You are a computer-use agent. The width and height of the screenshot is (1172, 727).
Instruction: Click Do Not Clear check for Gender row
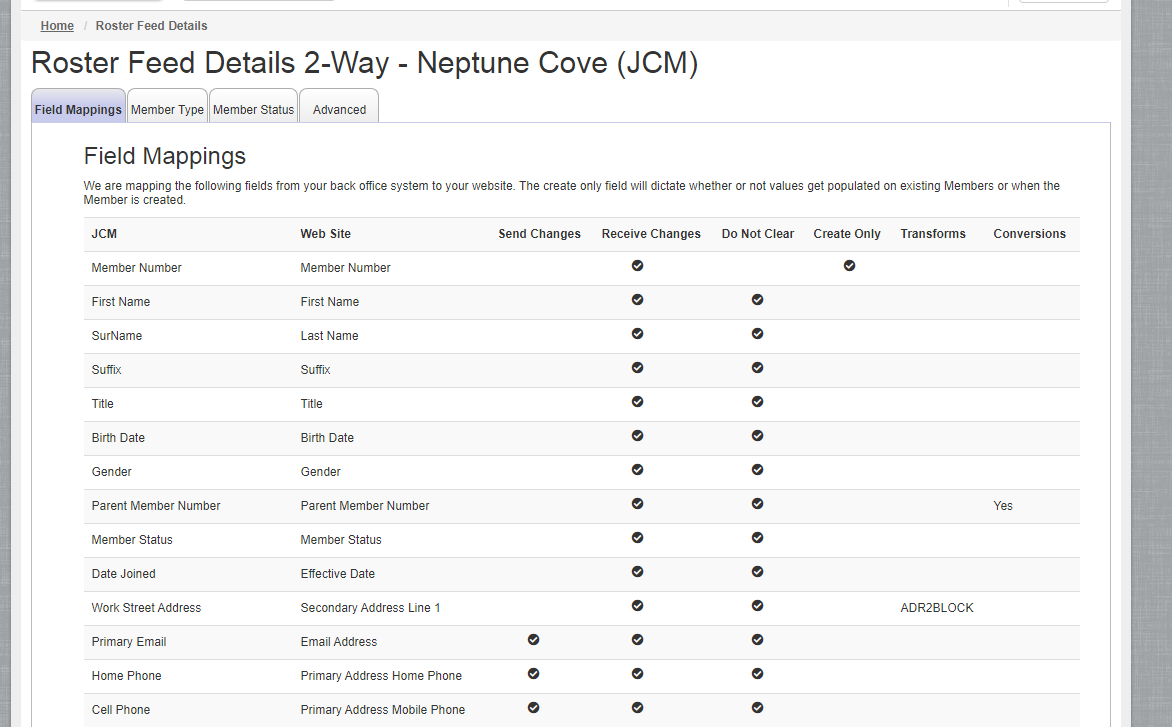[x=757, y=470]
